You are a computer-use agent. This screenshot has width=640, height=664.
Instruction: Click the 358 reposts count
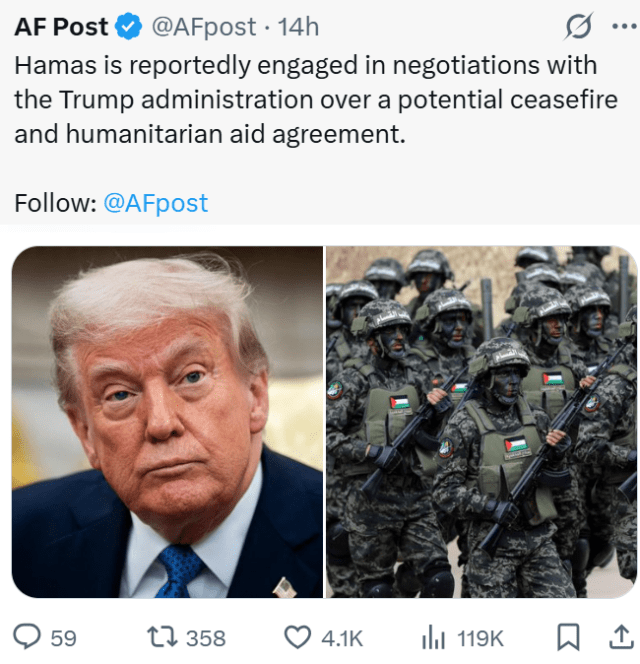[x=206, y=638]
